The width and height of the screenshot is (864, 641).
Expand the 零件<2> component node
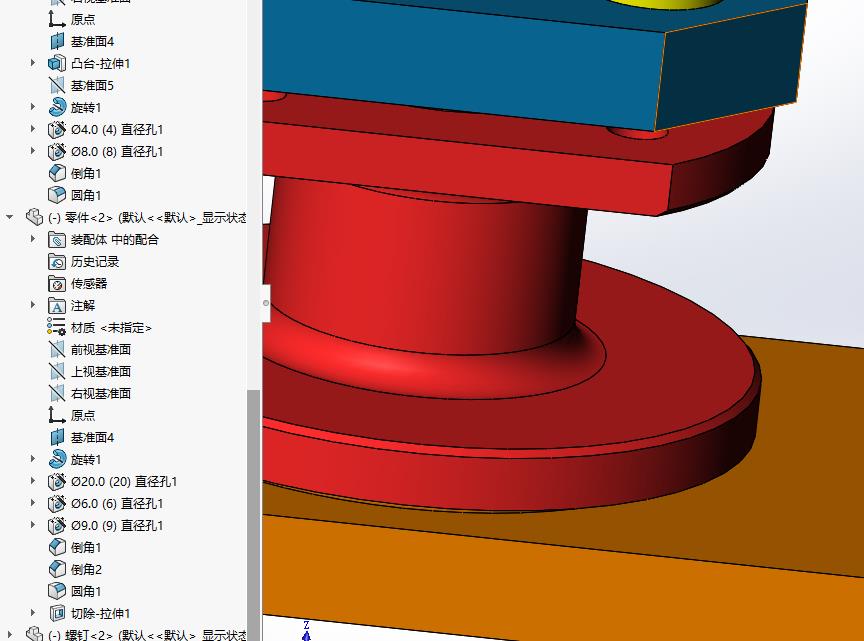point(9,217)
